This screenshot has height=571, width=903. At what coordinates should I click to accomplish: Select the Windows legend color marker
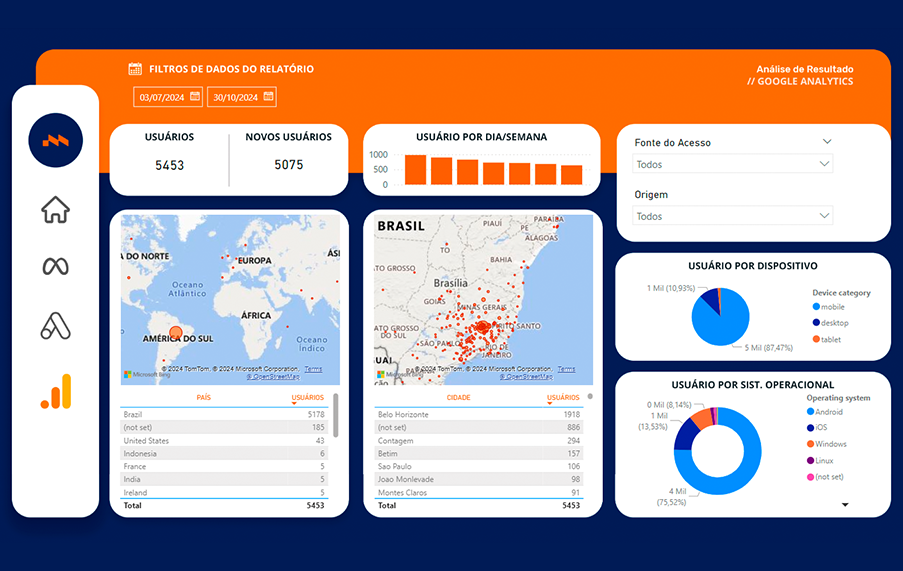[x=810, y=444]
